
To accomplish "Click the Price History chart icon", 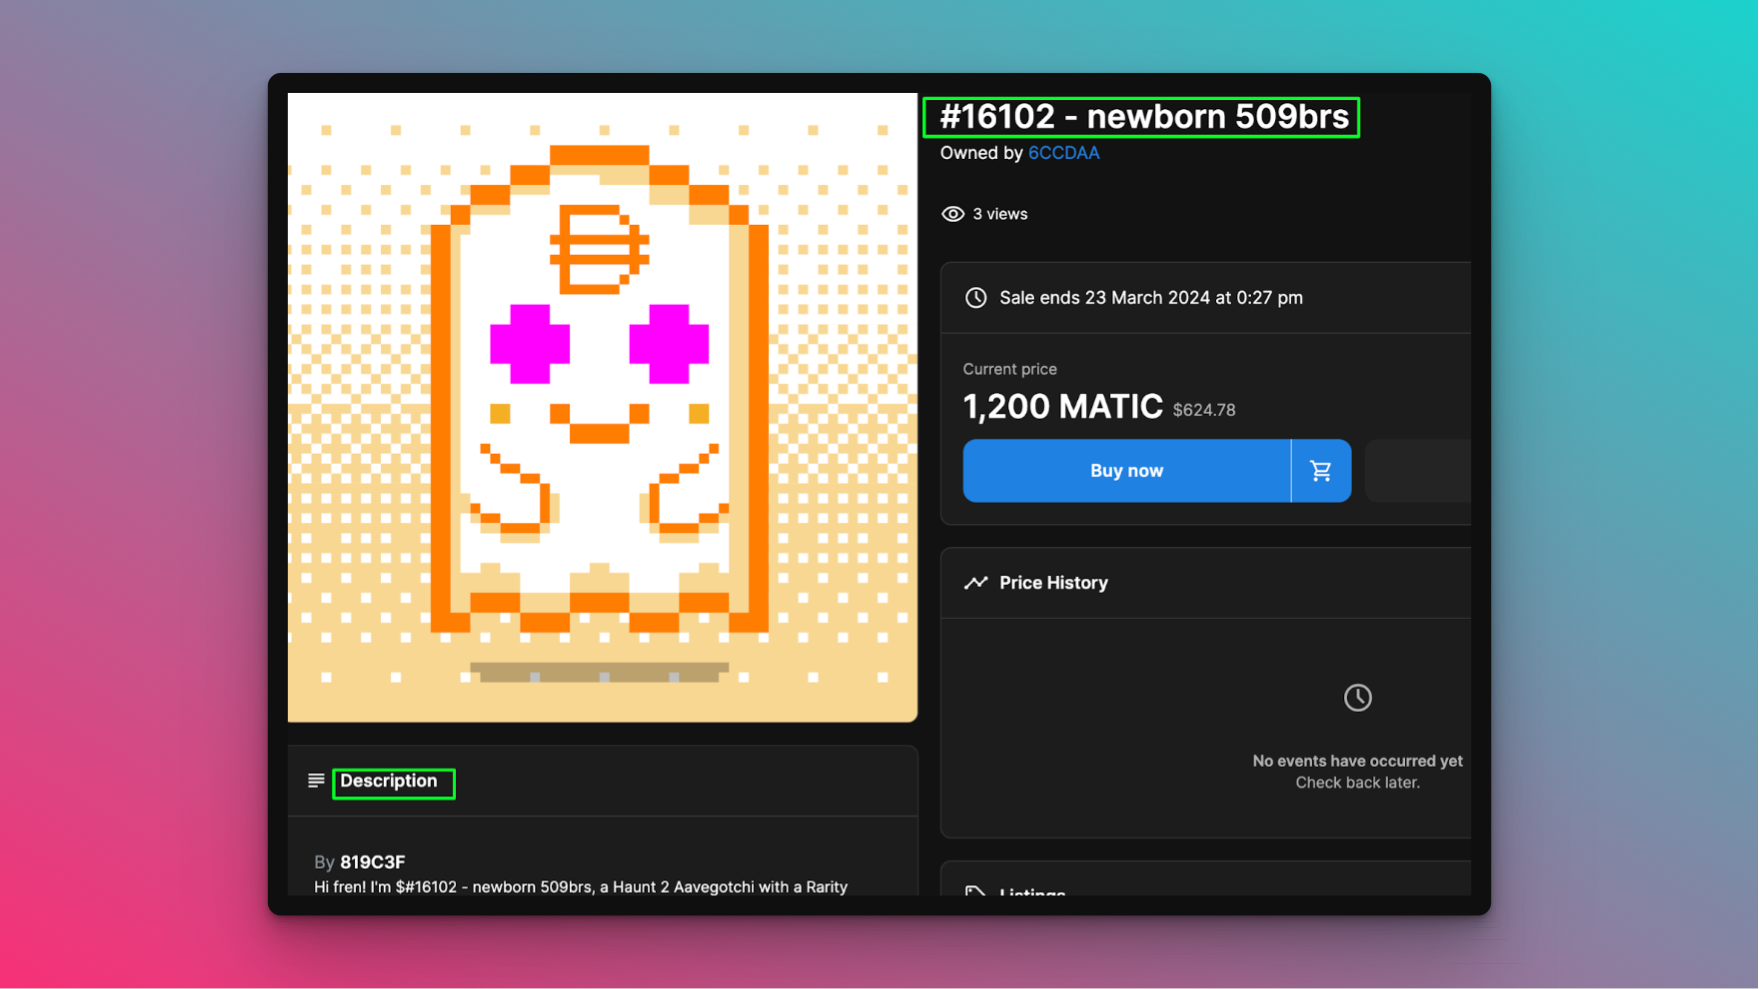I will tap(976, 583).
